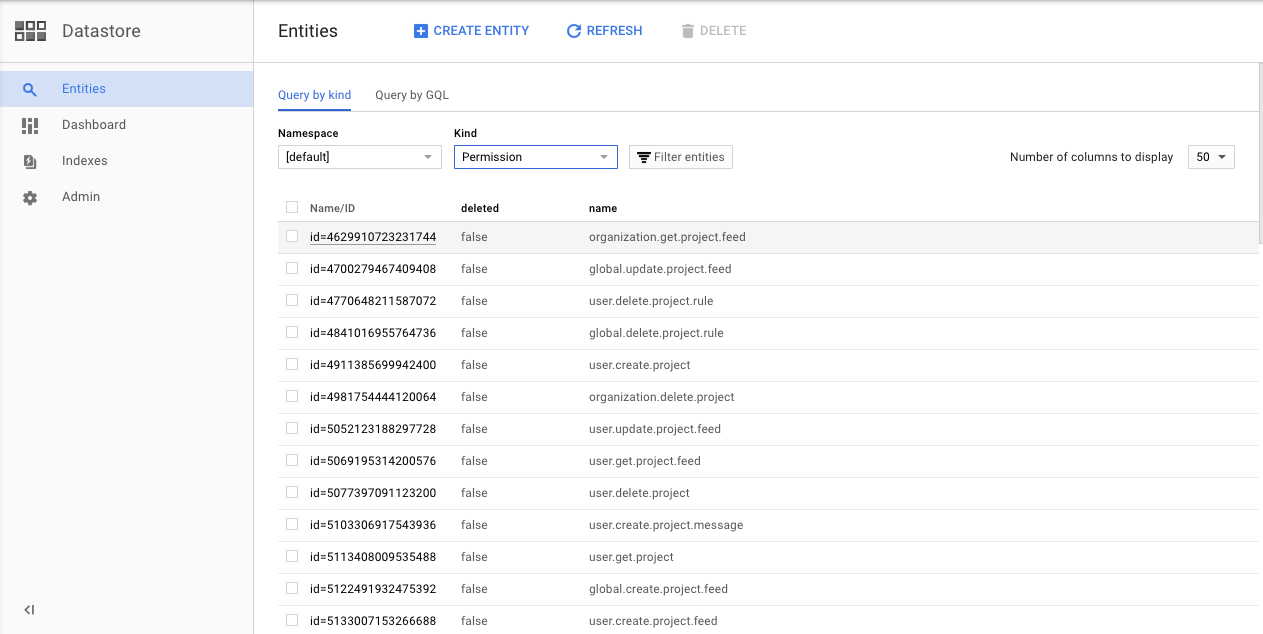Open Entities via the magnifier icon
This screenshot has width=1263, height=634.
pyautogui.click(x=30, y=89)
